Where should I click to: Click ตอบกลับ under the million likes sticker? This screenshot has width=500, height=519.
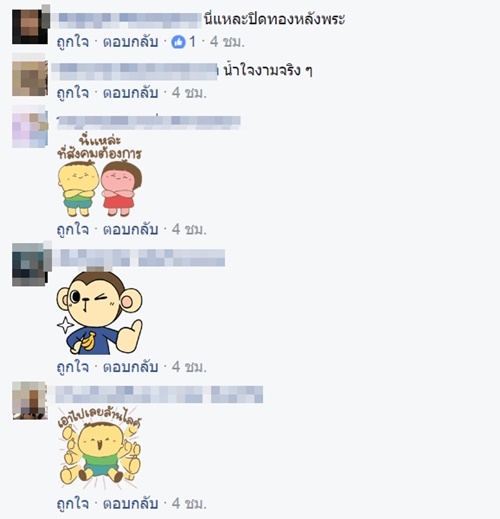pyautogui.click(x=130, y=504)
